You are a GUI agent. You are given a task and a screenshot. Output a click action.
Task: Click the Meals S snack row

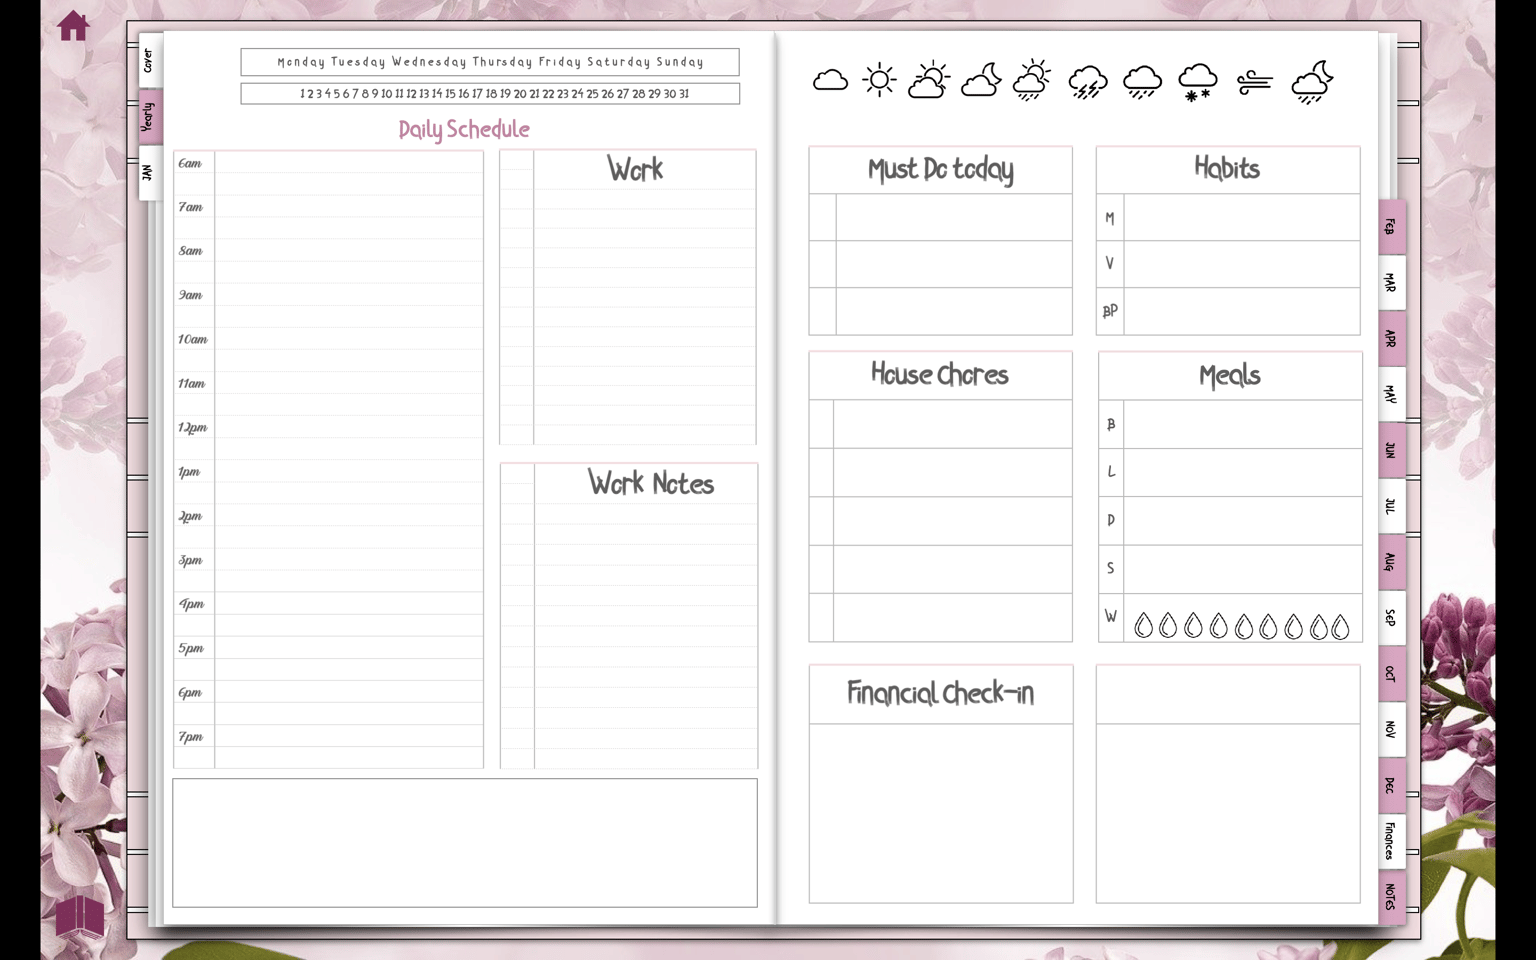(1242, 568)
